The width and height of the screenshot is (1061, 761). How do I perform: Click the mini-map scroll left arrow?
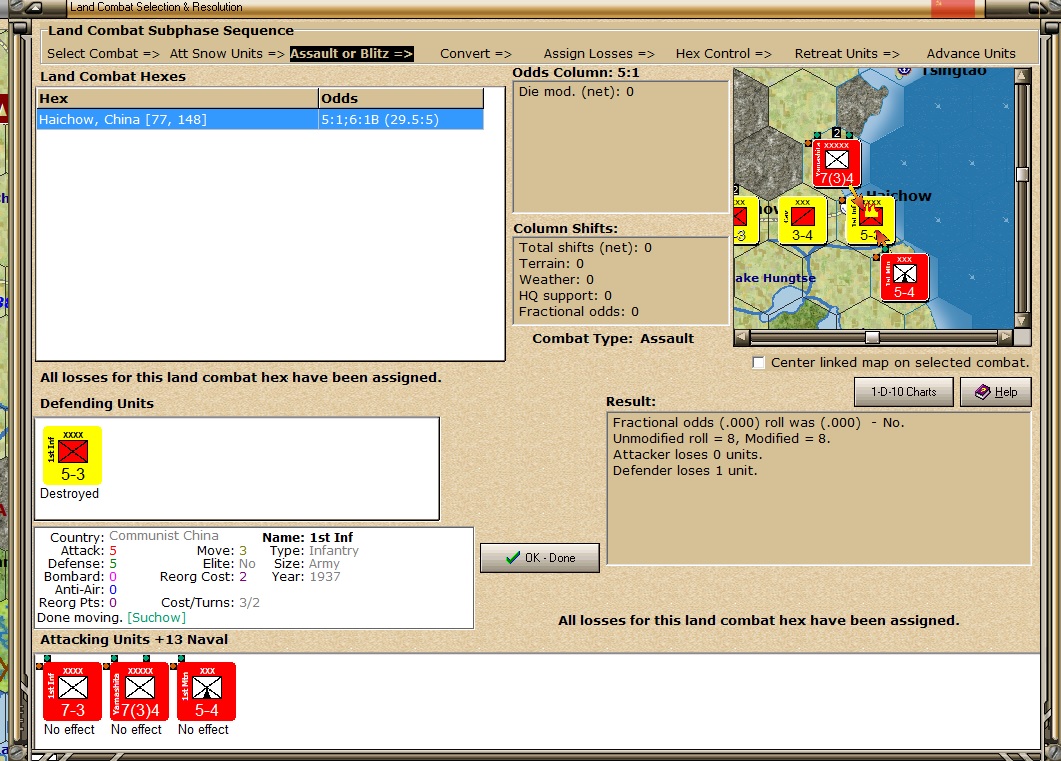click(x=742, y=336)
